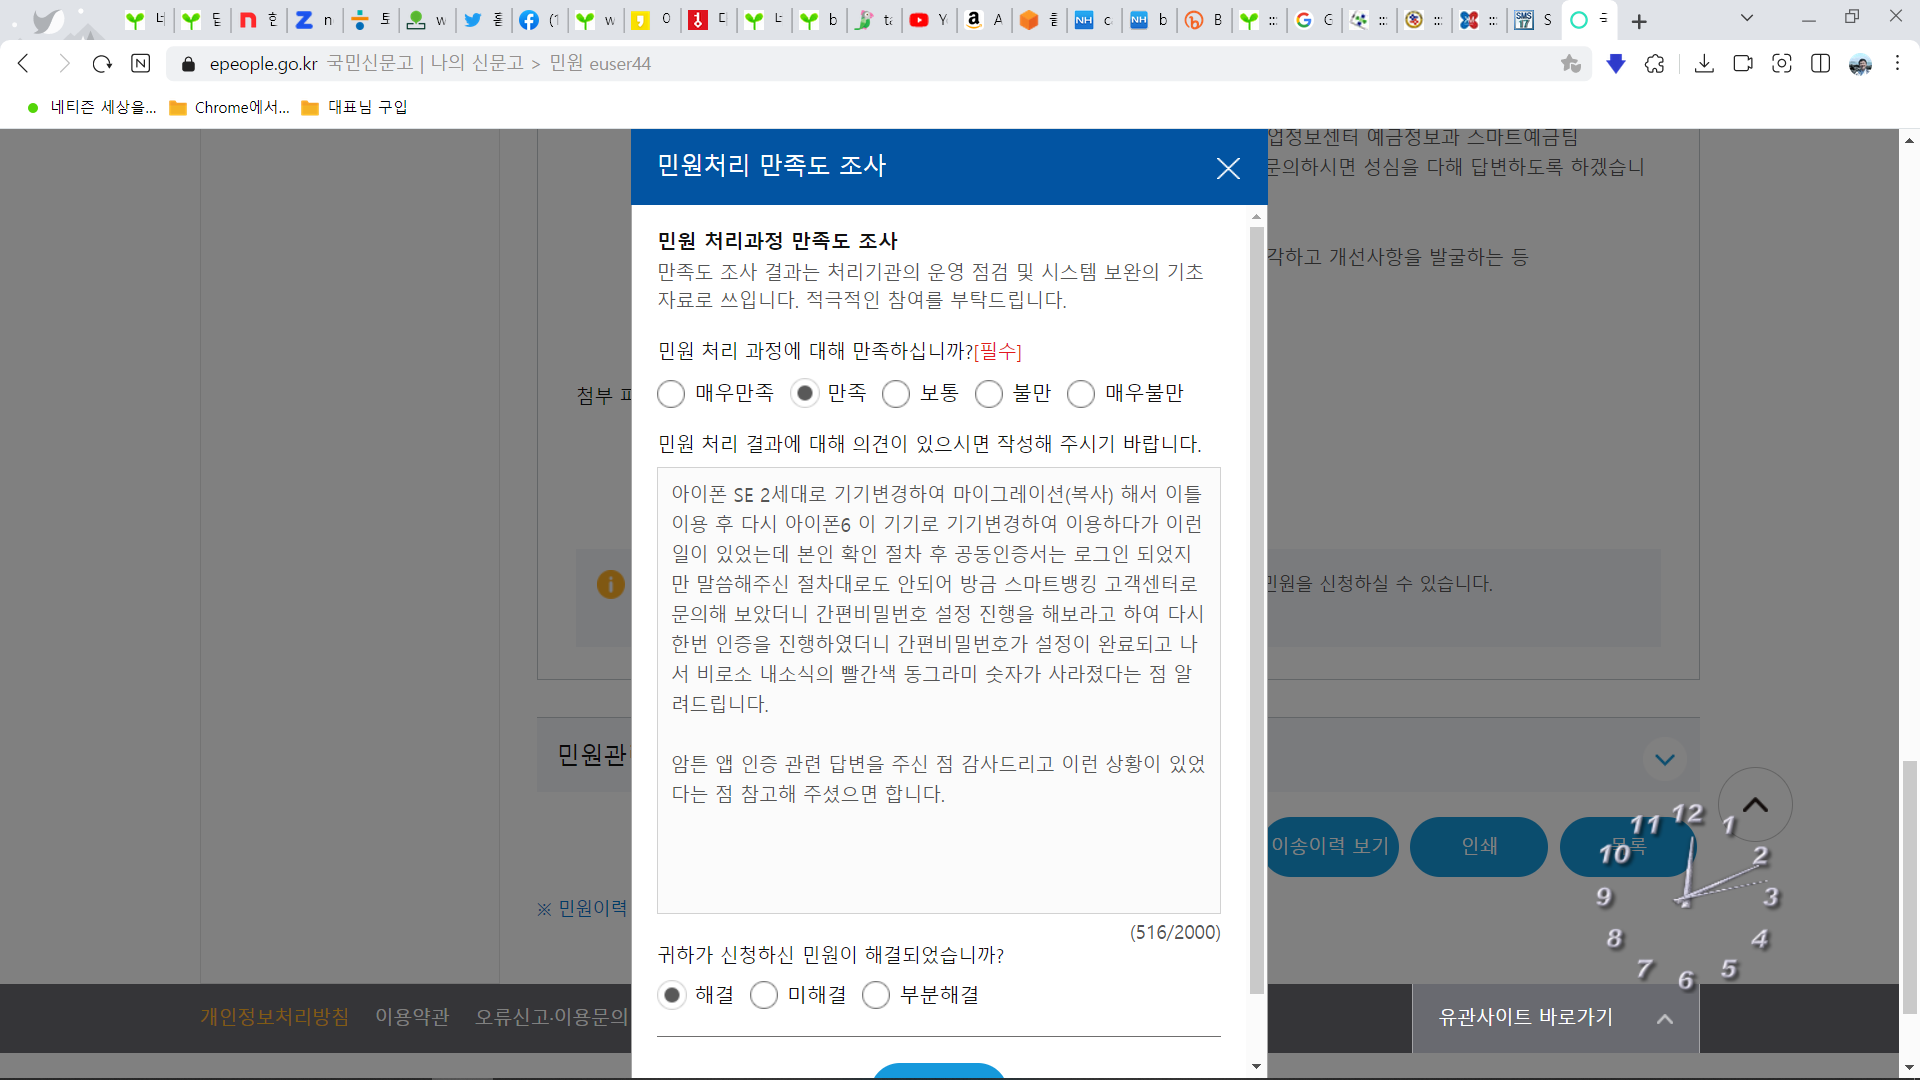Click the blue submit button below the survey

point(938,1071)
